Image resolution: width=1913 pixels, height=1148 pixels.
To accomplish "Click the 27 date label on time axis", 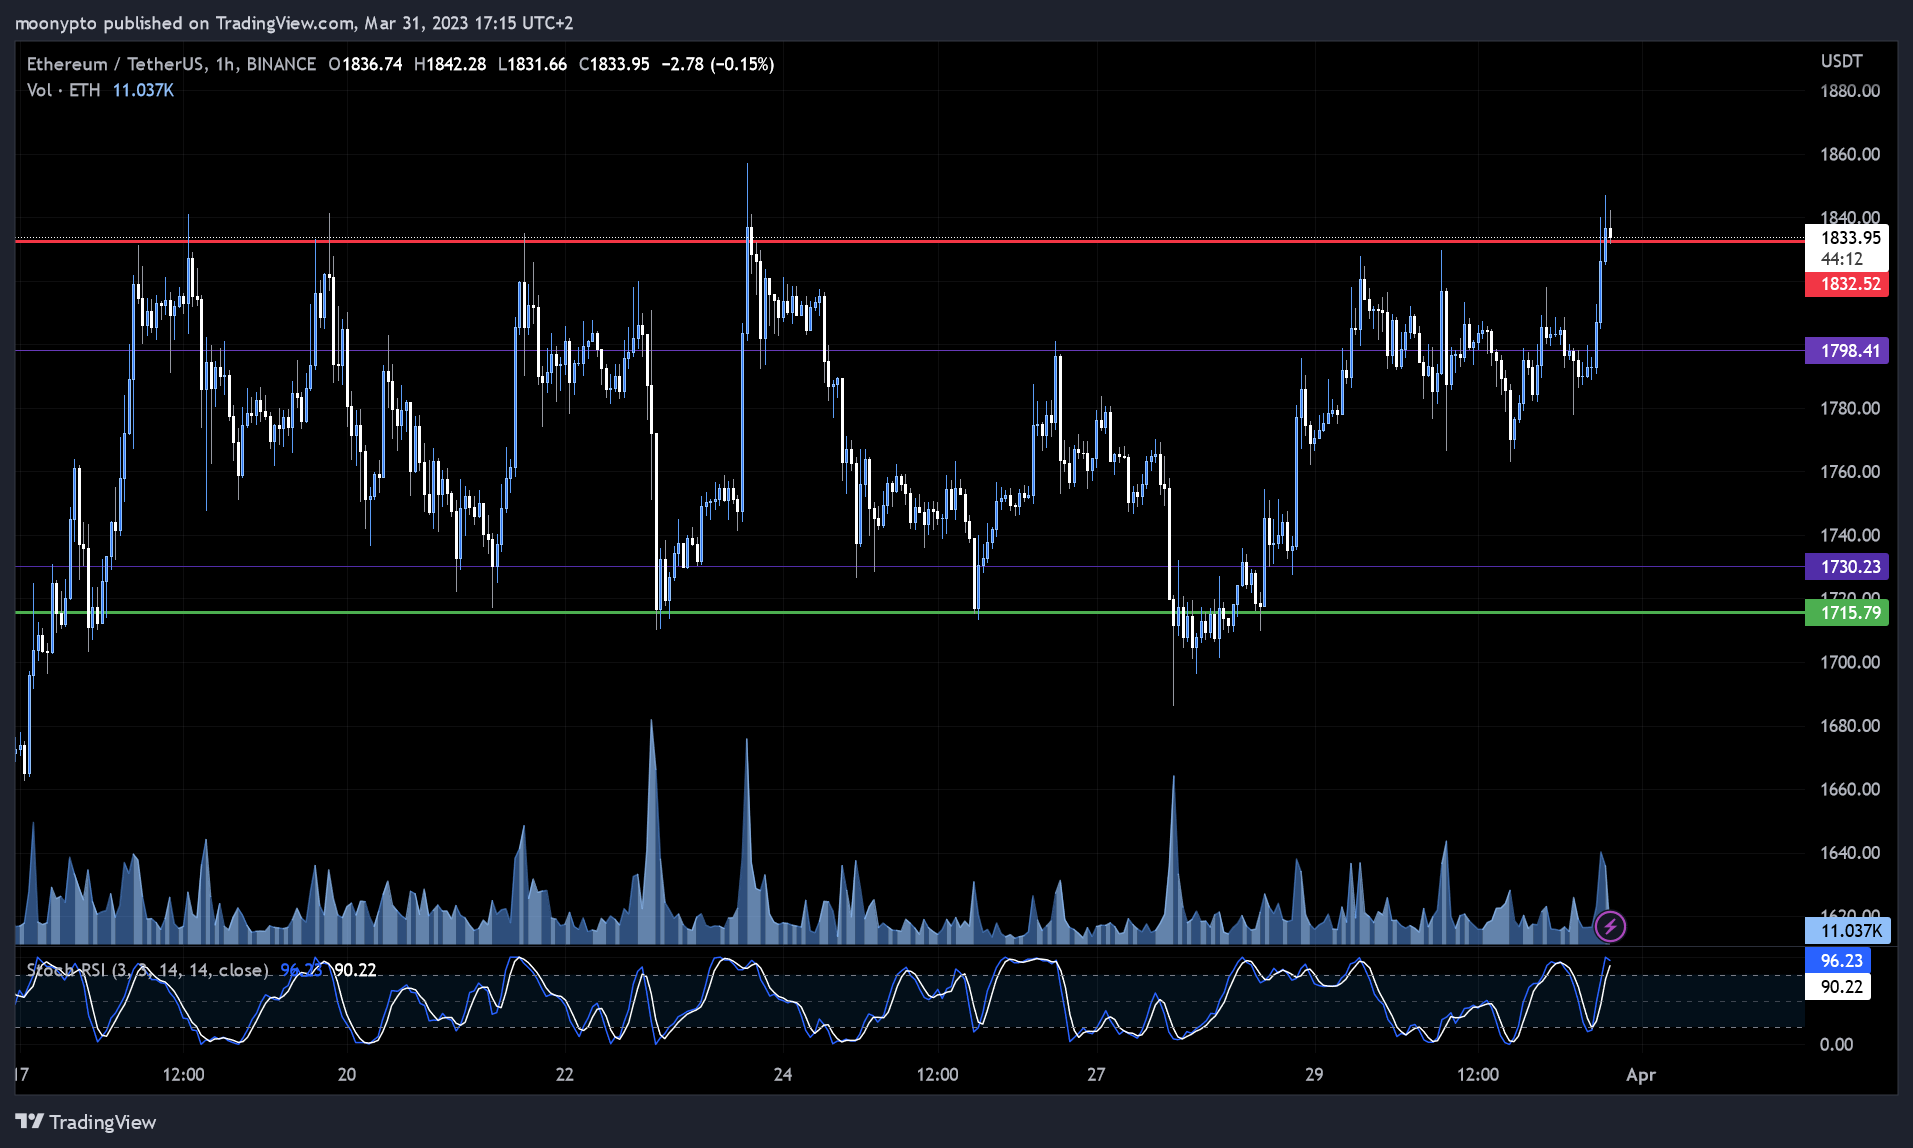I will point(1096,1075).
